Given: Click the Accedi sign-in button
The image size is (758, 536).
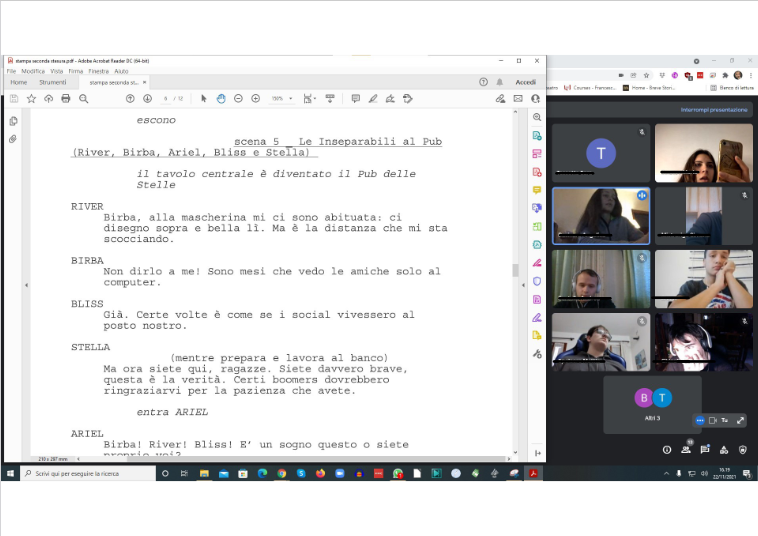Looking at the screenshot, I should point(525,82).
